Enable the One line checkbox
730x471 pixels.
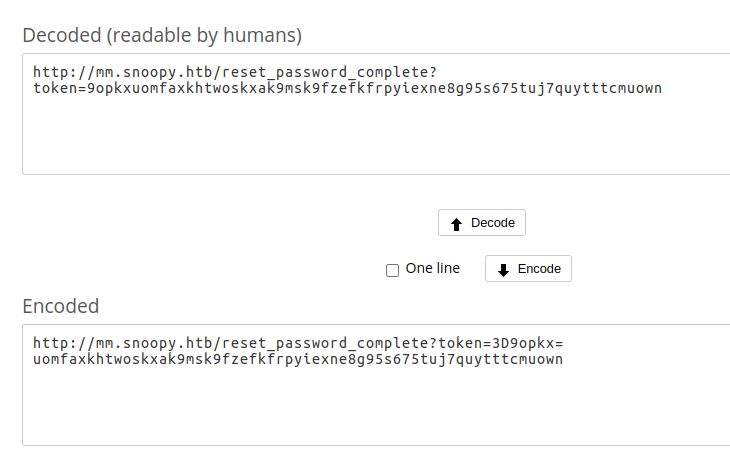[392, 270]
